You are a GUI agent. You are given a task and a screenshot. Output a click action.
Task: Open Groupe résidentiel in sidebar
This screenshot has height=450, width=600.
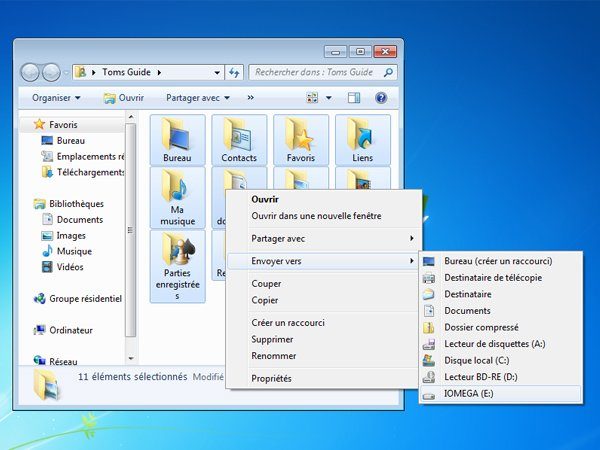point(78,298)
